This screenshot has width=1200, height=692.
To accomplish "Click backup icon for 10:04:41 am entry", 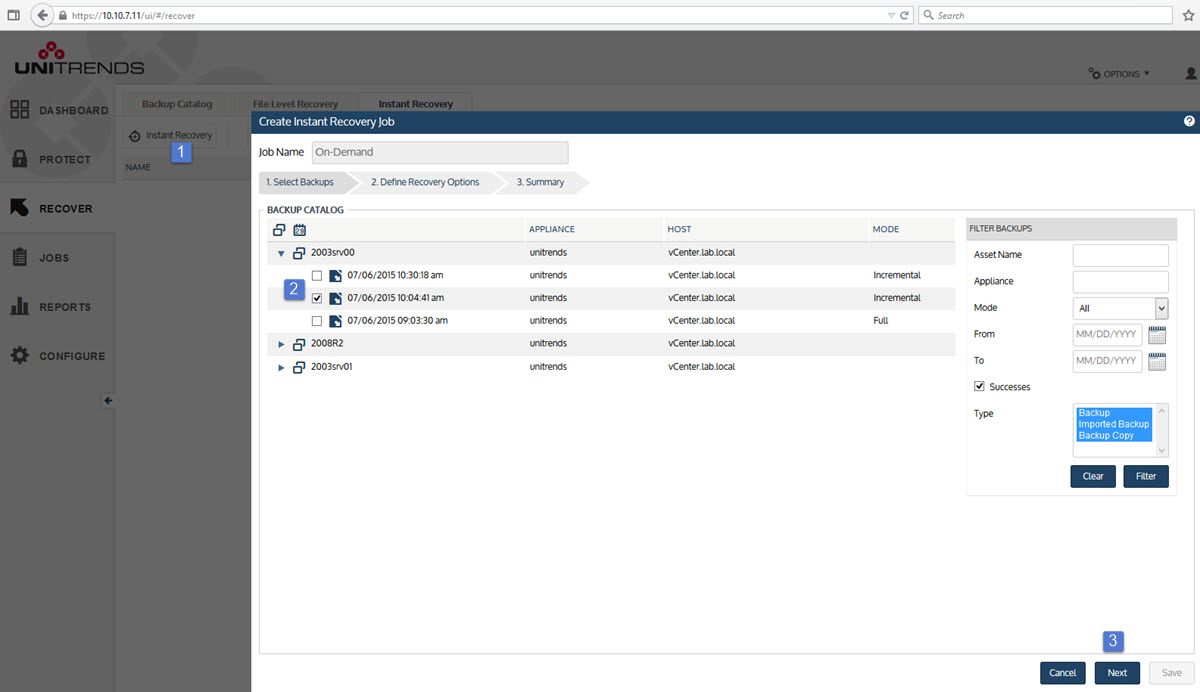I will click(336, 298).
